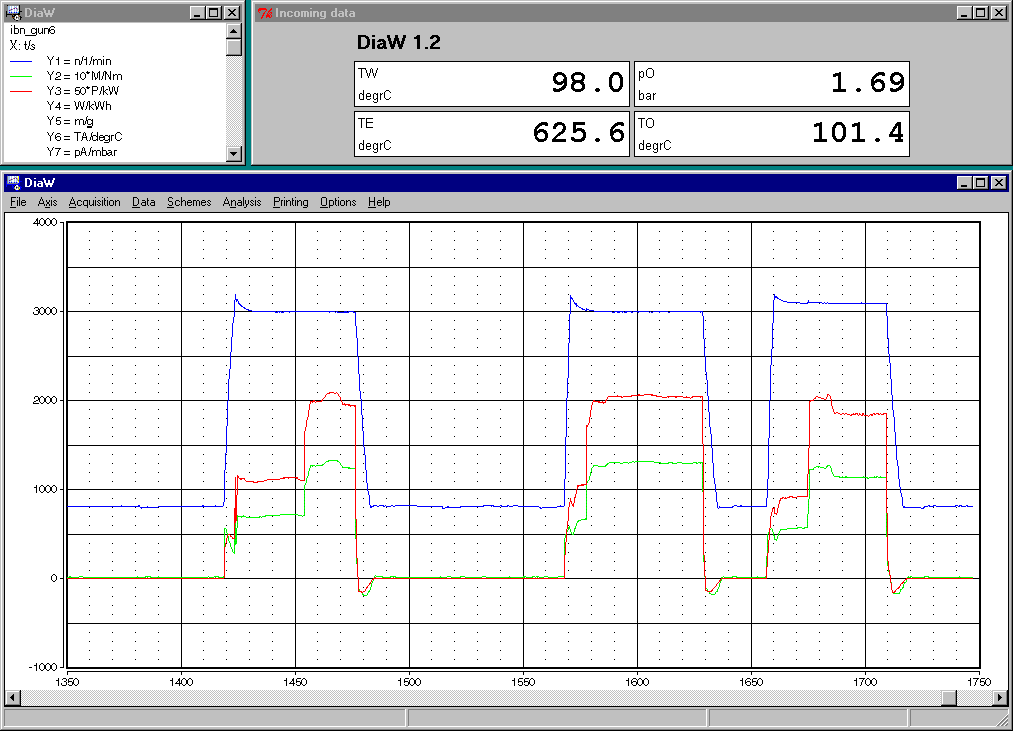This screenshot has height=731, width=1013.
Task: Expand the Schemes menu
Action: click(189, 202)
